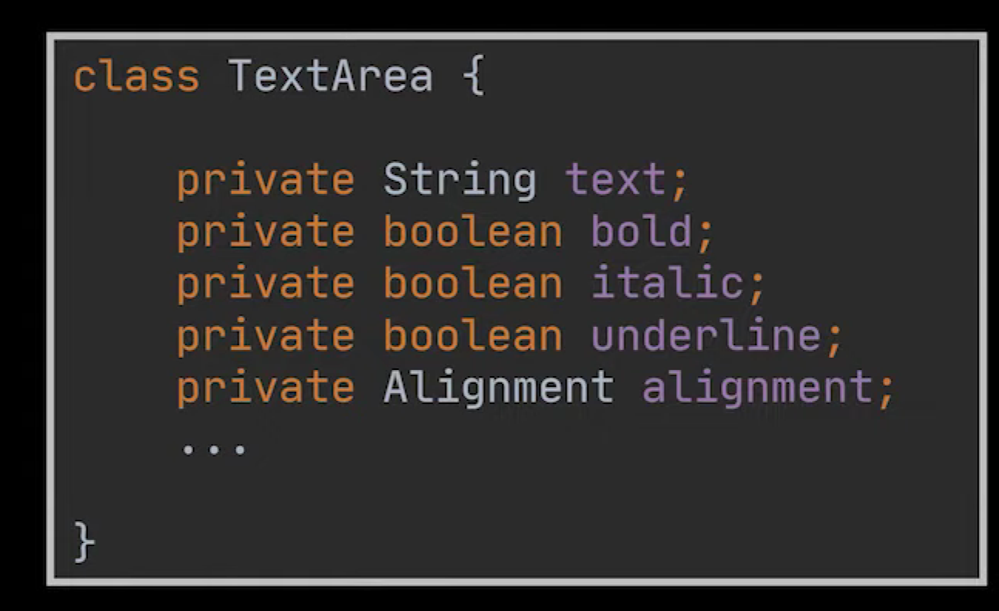Click the Alignment type name
Image resolution: width=999 pixels, height=611 pixels.
[499, 389]
